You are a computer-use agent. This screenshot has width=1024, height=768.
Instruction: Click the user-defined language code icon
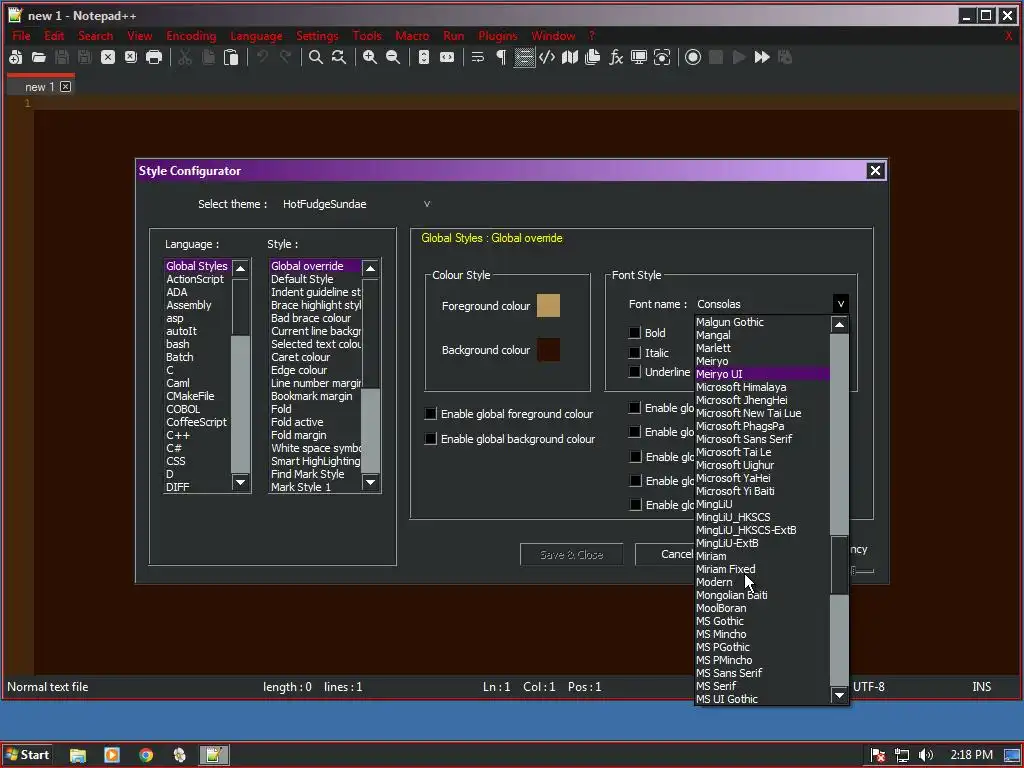point(547,57)
